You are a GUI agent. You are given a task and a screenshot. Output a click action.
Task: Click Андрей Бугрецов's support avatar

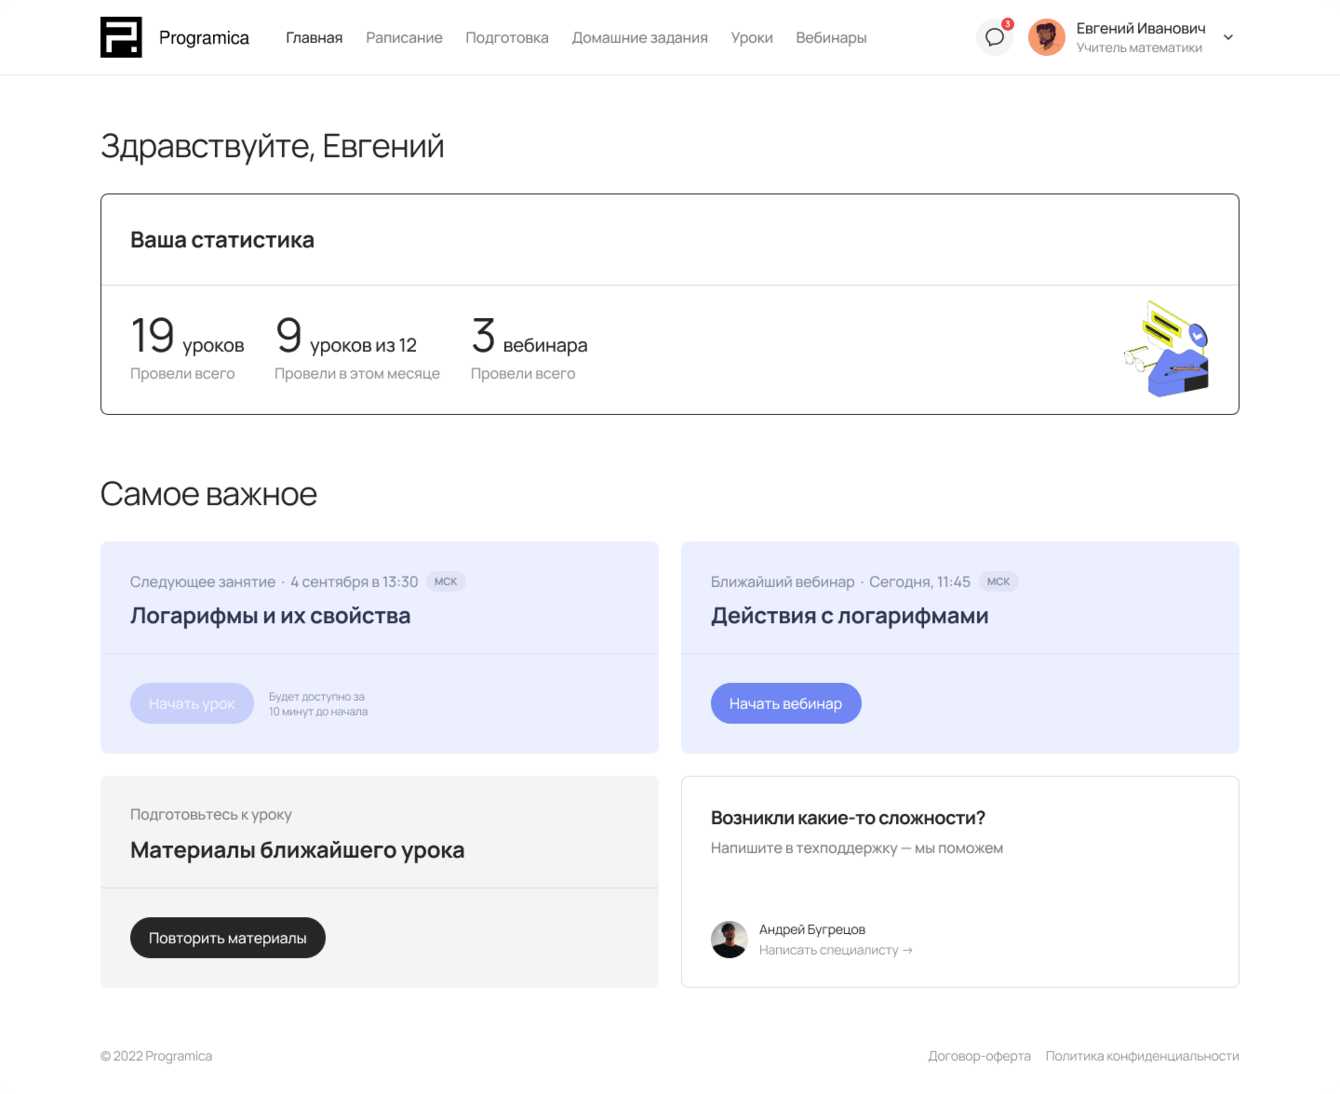(729, 939)
